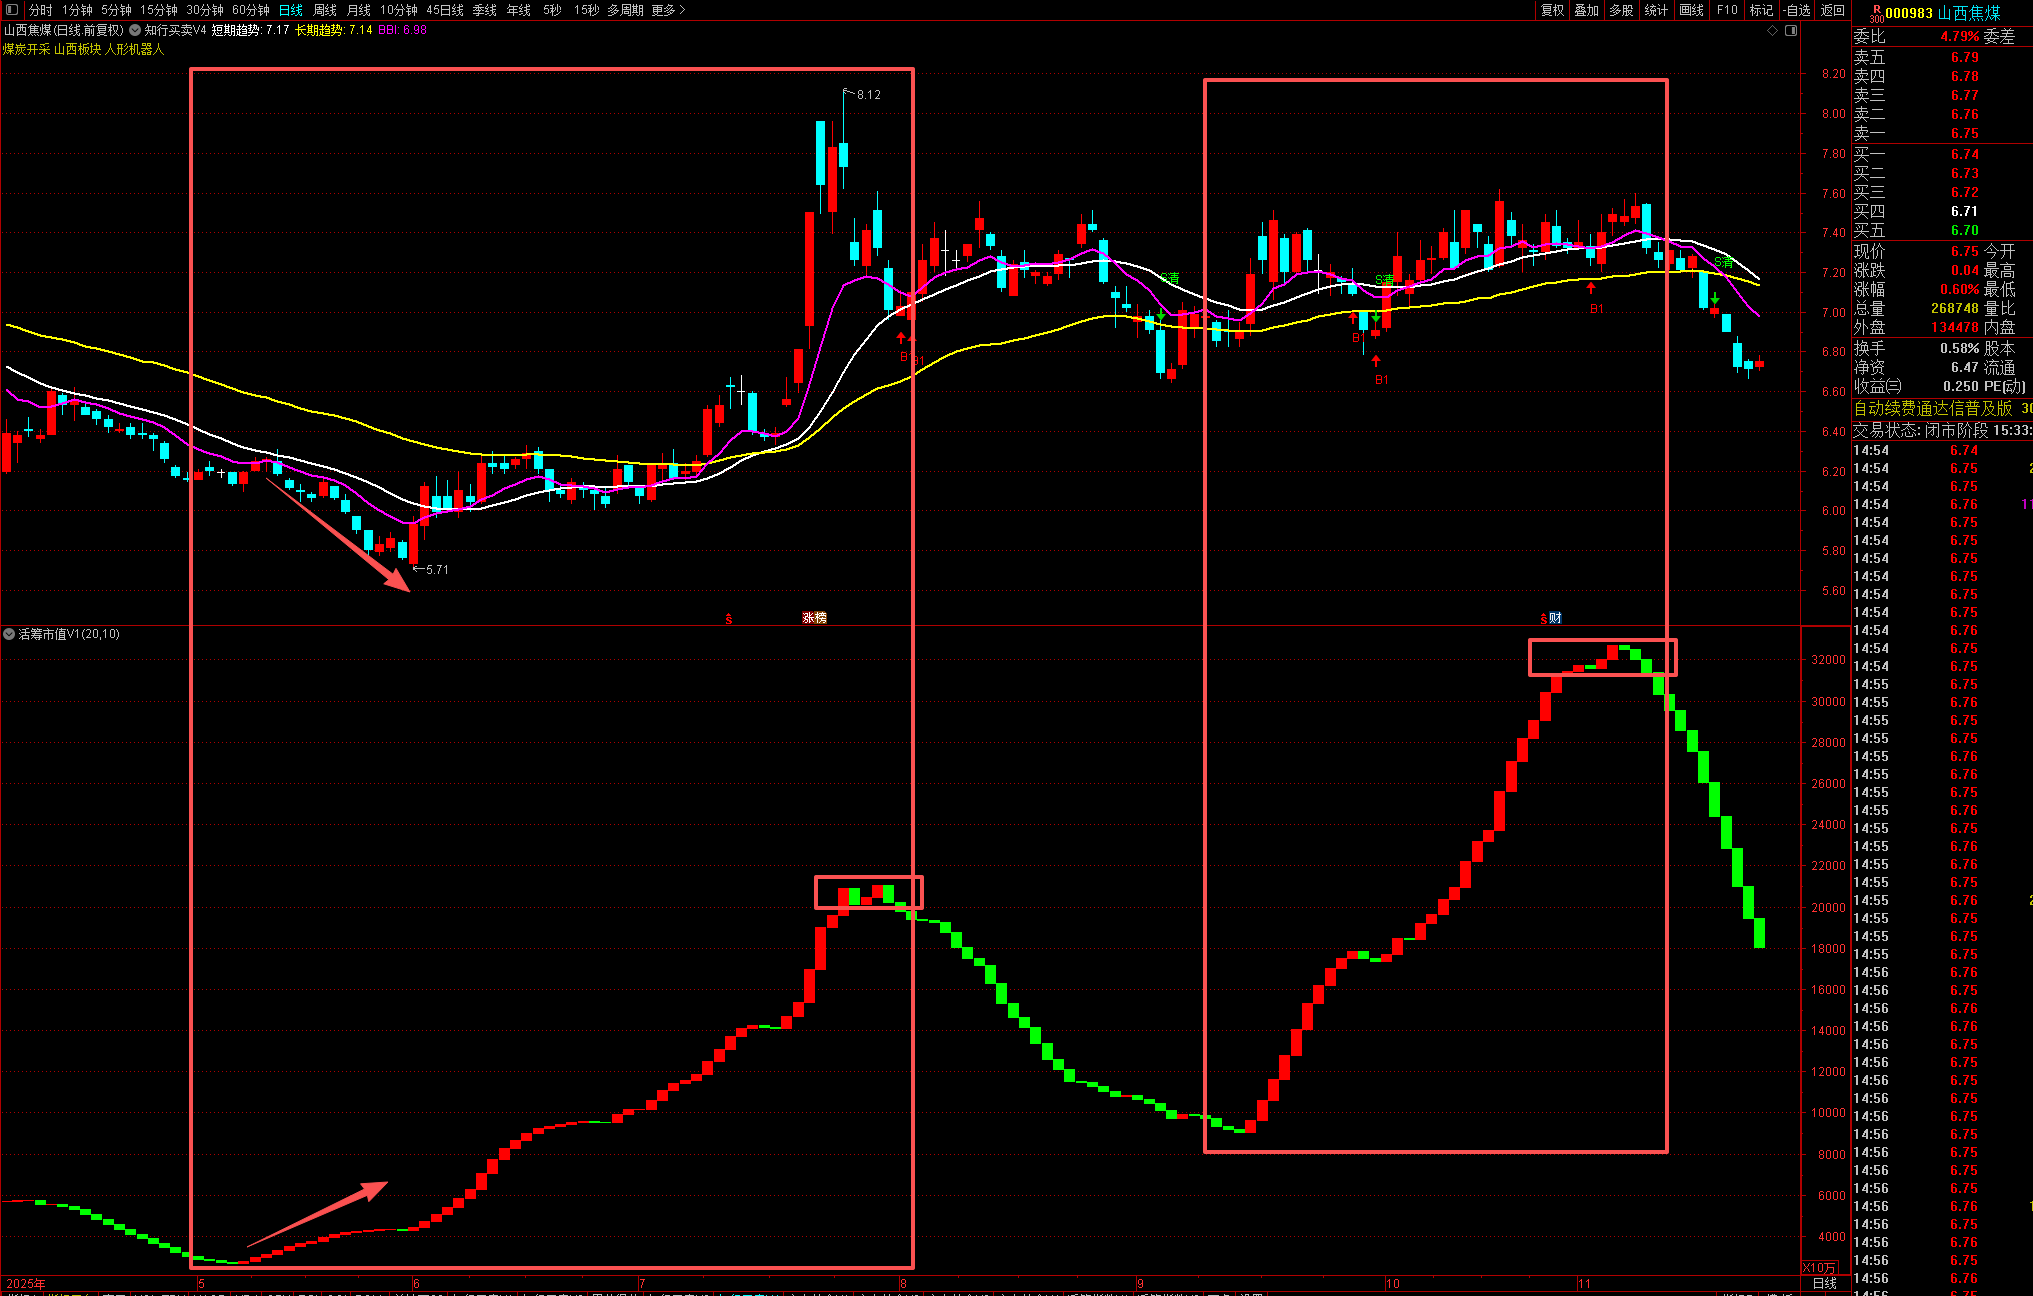The image size is (2033, 1296).
Task: Open the 活筹市值V1 indicator dropdown arrow
Action: coord(9,634)
